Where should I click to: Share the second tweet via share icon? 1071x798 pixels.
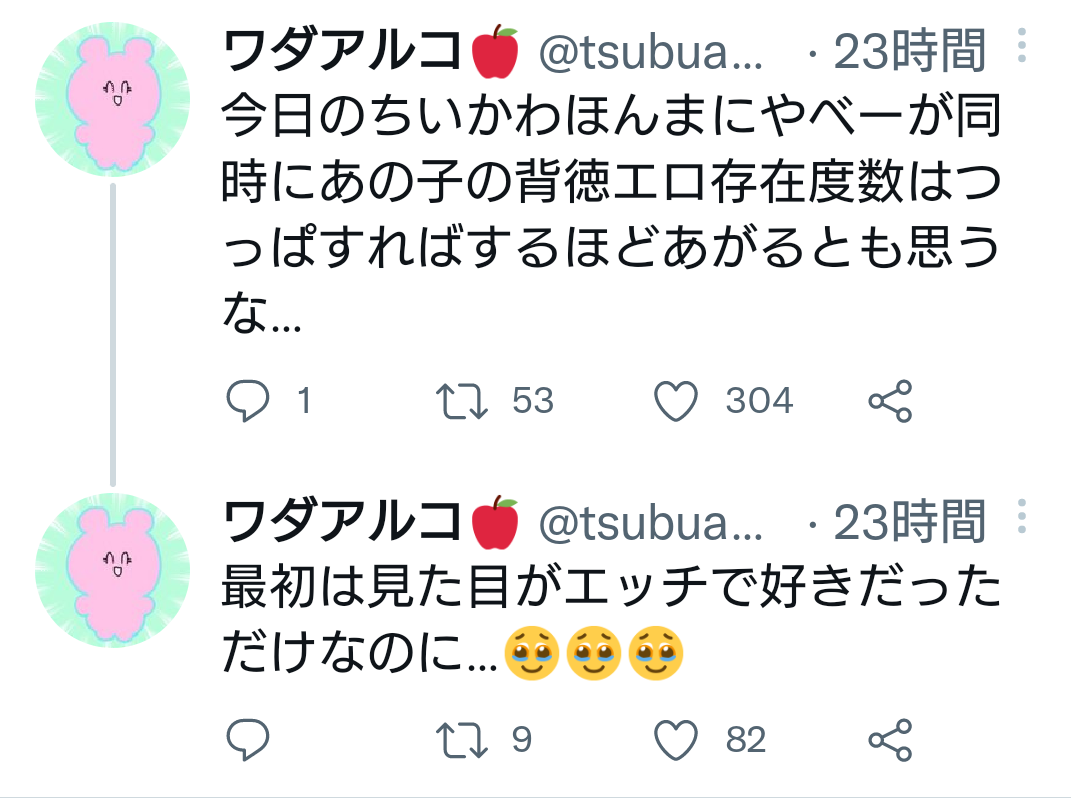click(889, 740)
